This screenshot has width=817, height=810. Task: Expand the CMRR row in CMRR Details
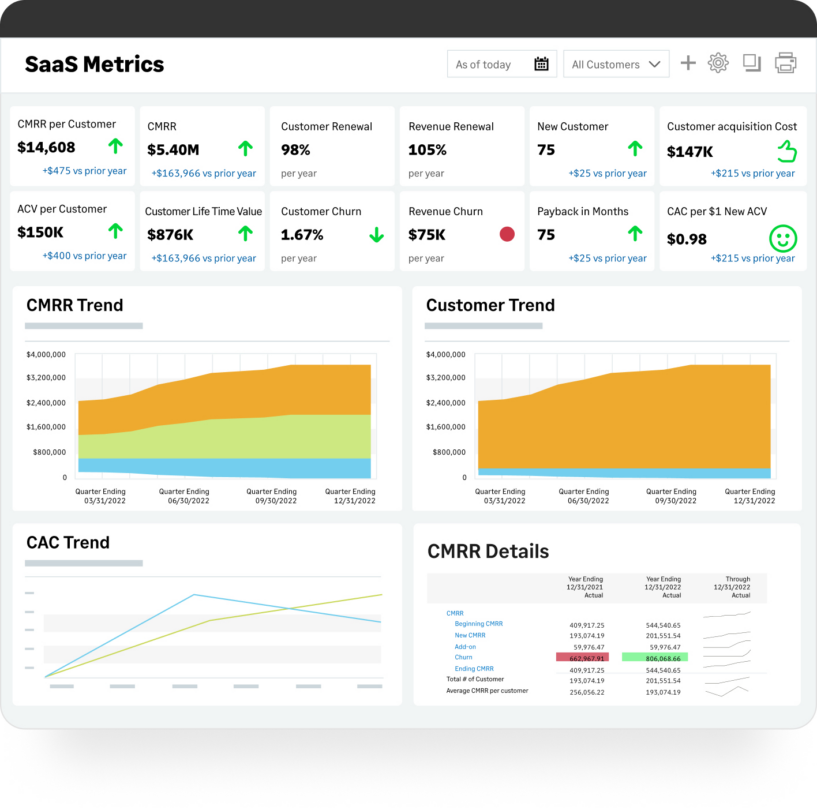pyautogui.click(x=455, y=613)
